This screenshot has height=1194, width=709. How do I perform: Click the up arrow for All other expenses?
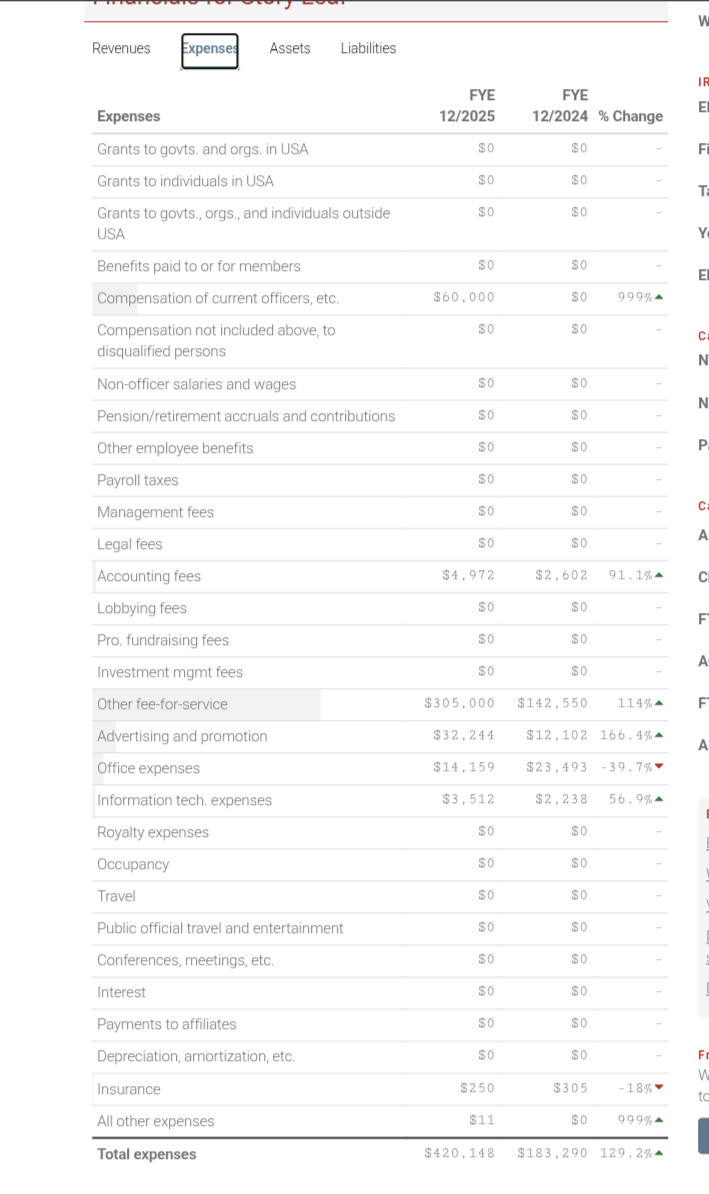(x=659, y=1119)
